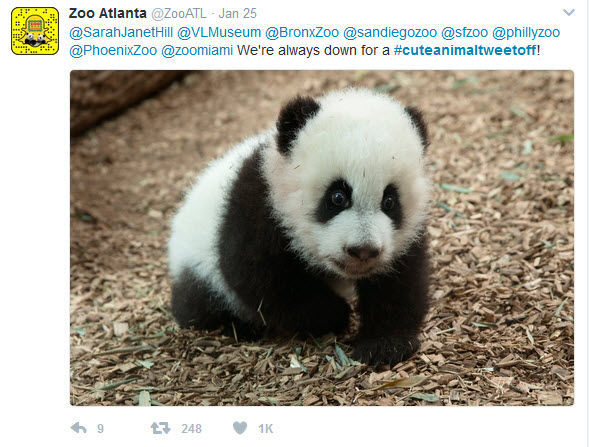Screen dimensions: 589x447
Task: Visit the @BronxZoo mention
Action: tap(302, 32)
